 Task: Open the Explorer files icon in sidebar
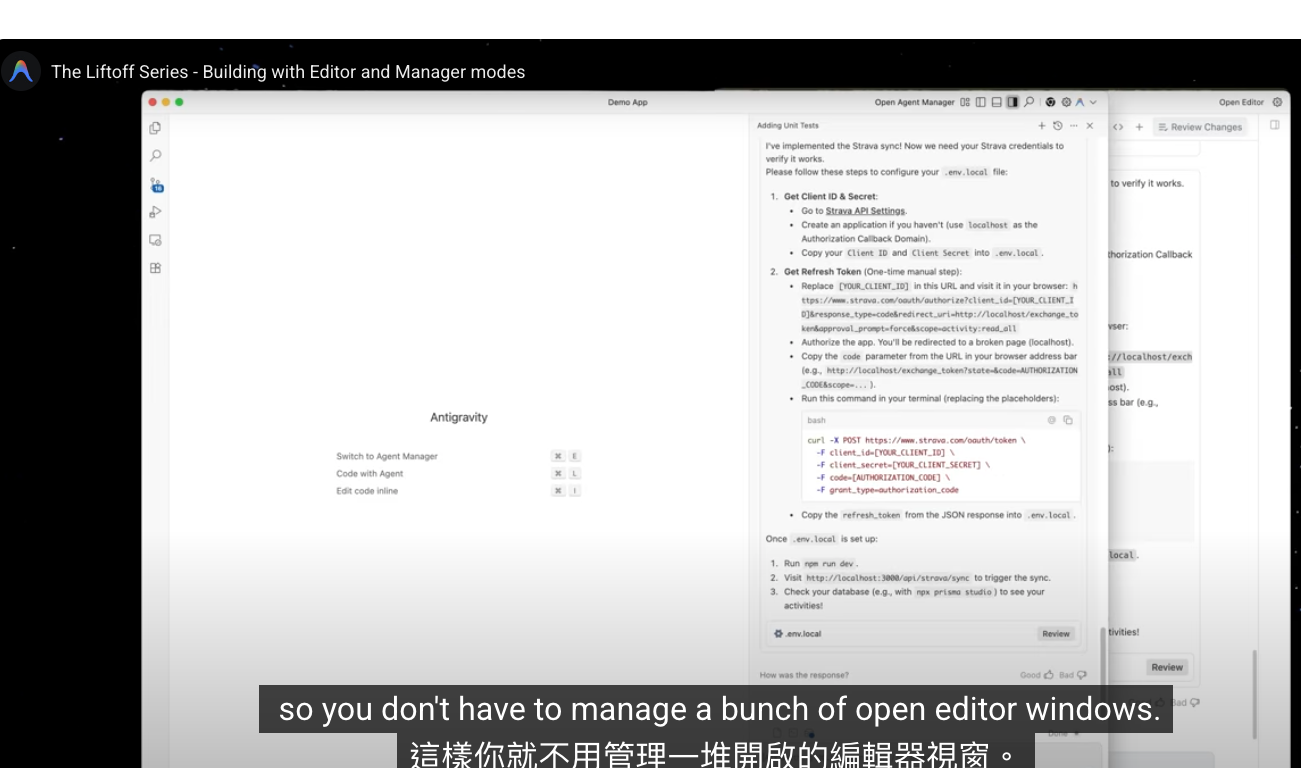pos(155,128)
